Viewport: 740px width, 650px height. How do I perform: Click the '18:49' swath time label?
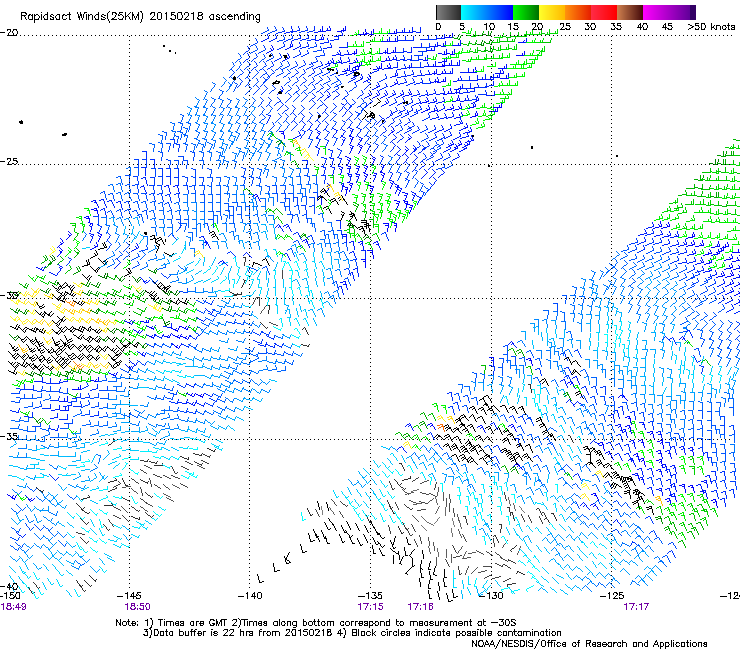click(x=13, y=607)
